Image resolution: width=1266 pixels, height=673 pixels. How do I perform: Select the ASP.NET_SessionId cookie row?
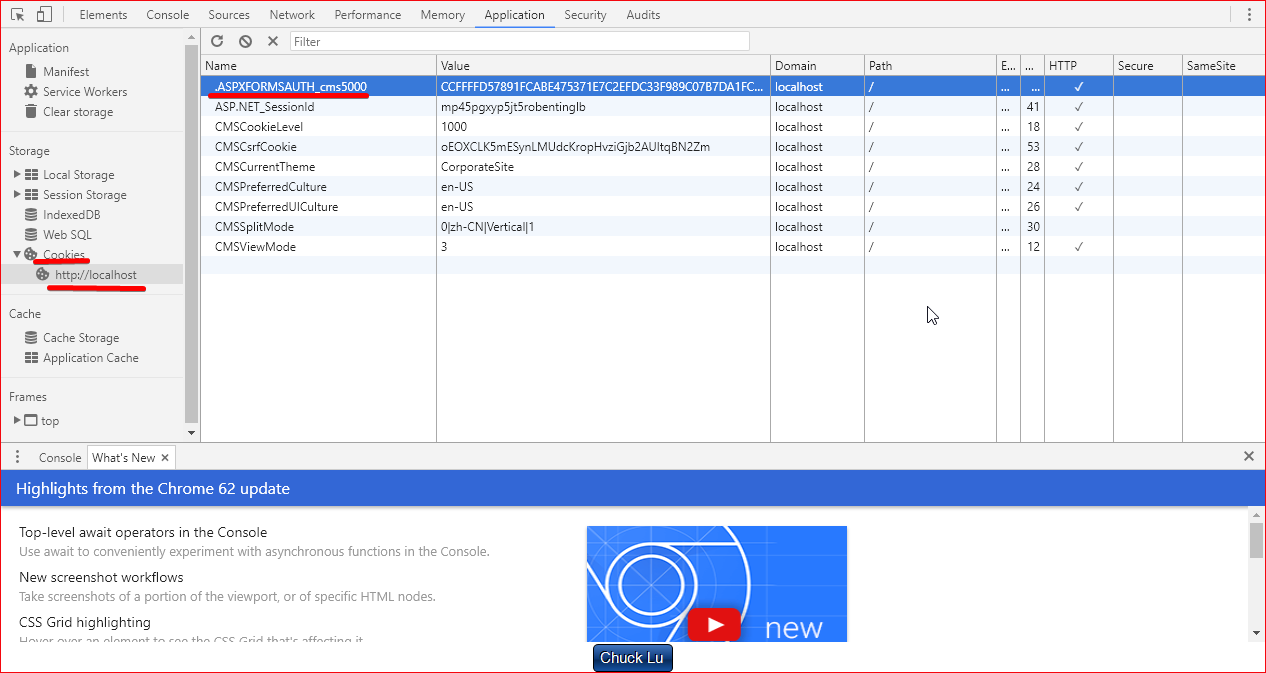coord(733,107)
